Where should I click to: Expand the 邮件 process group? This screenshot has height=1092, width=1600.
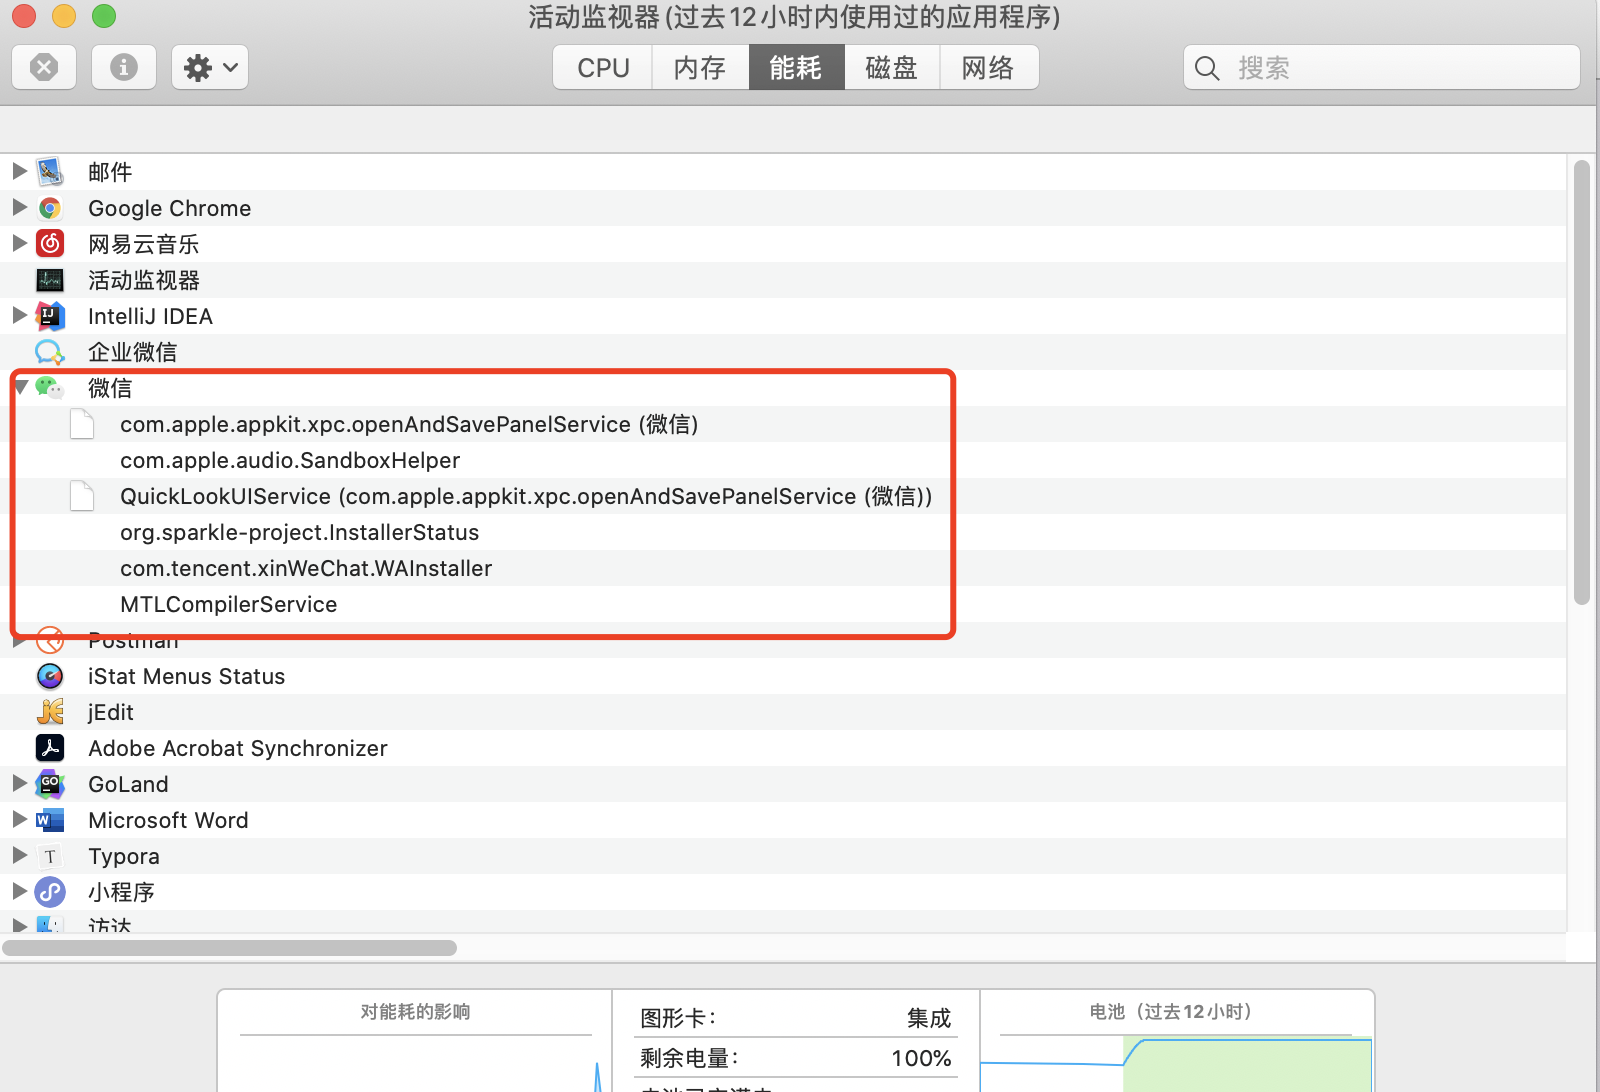coord(19,171)
